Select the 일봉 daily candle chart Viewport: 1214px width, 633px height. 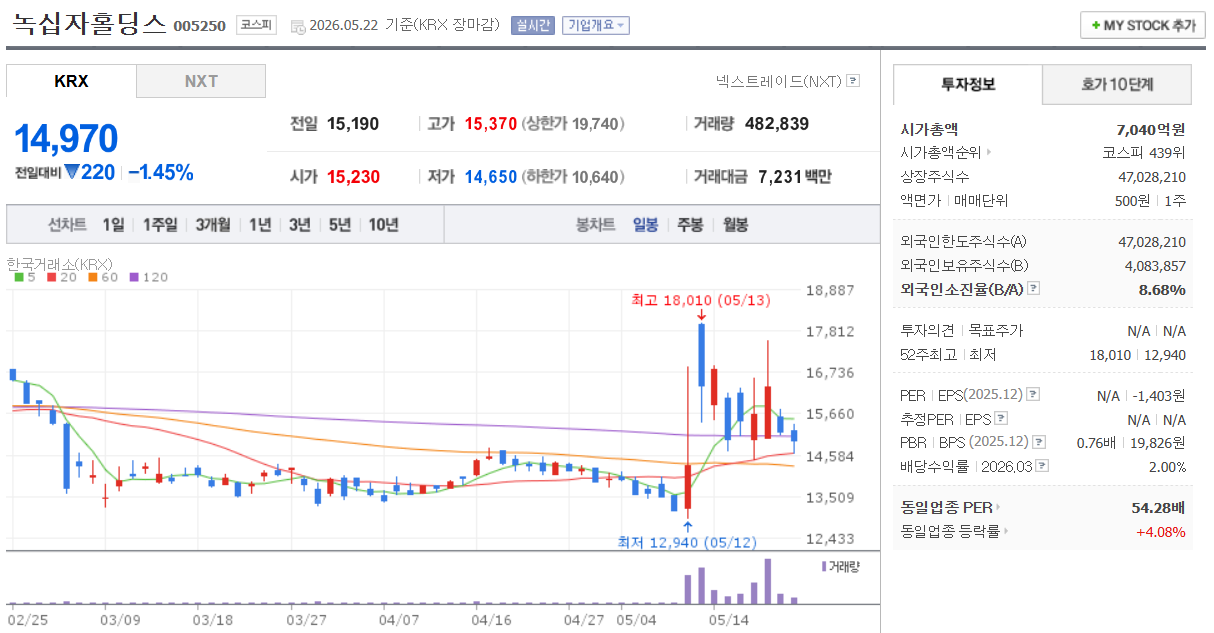646,224
